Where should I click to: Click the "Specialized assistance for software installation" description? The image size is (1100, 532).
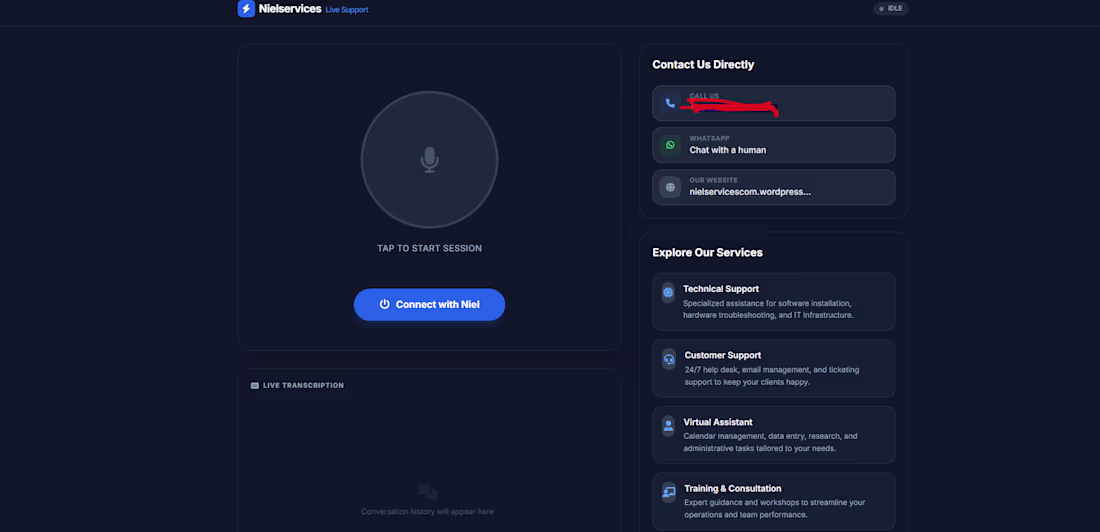tap(768, 309)
